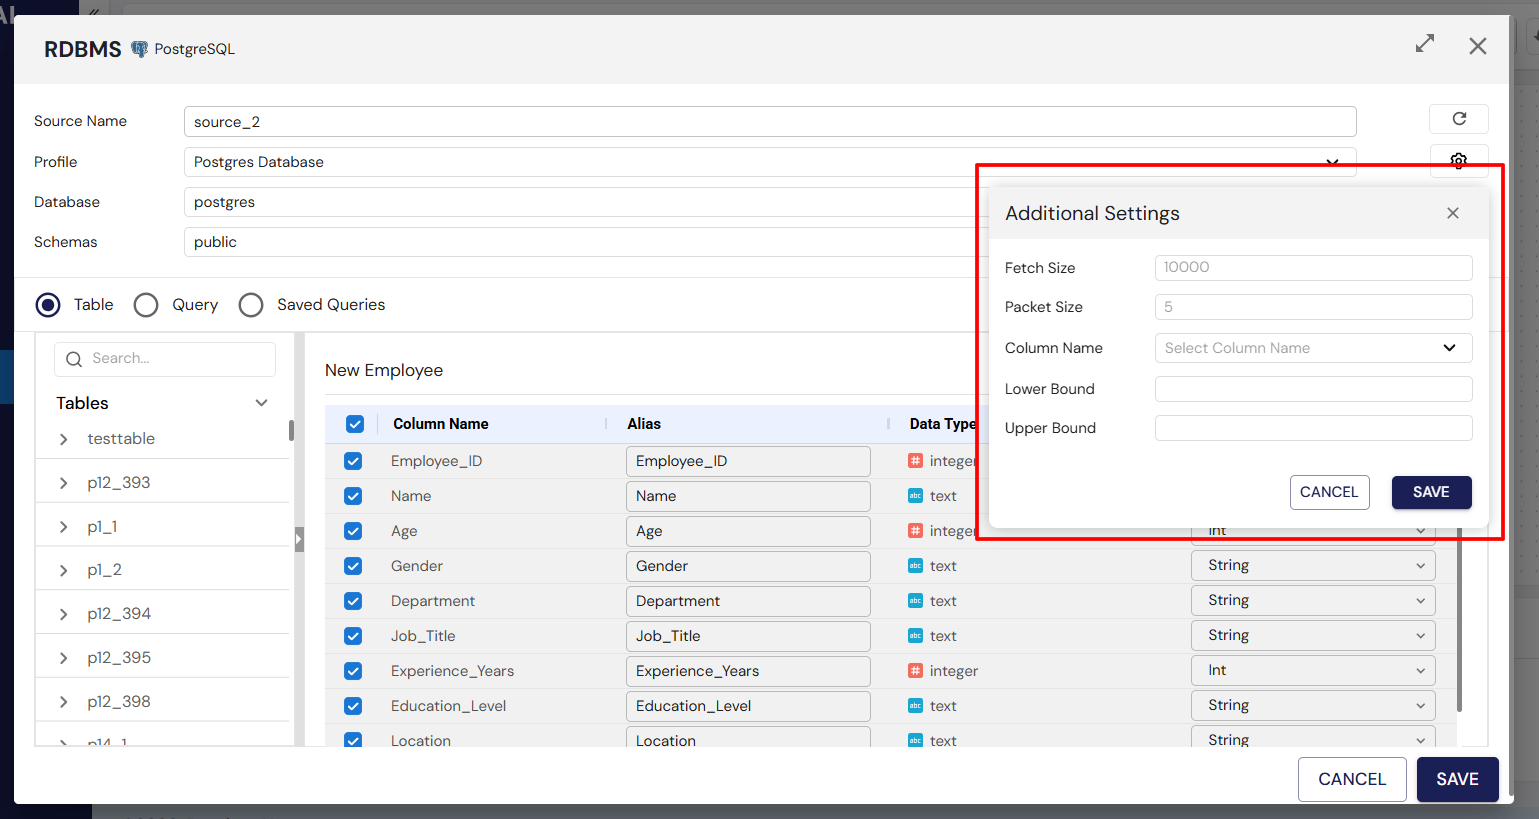
Task: Expand the testtable tree item
Action: (x=63, y=438)
